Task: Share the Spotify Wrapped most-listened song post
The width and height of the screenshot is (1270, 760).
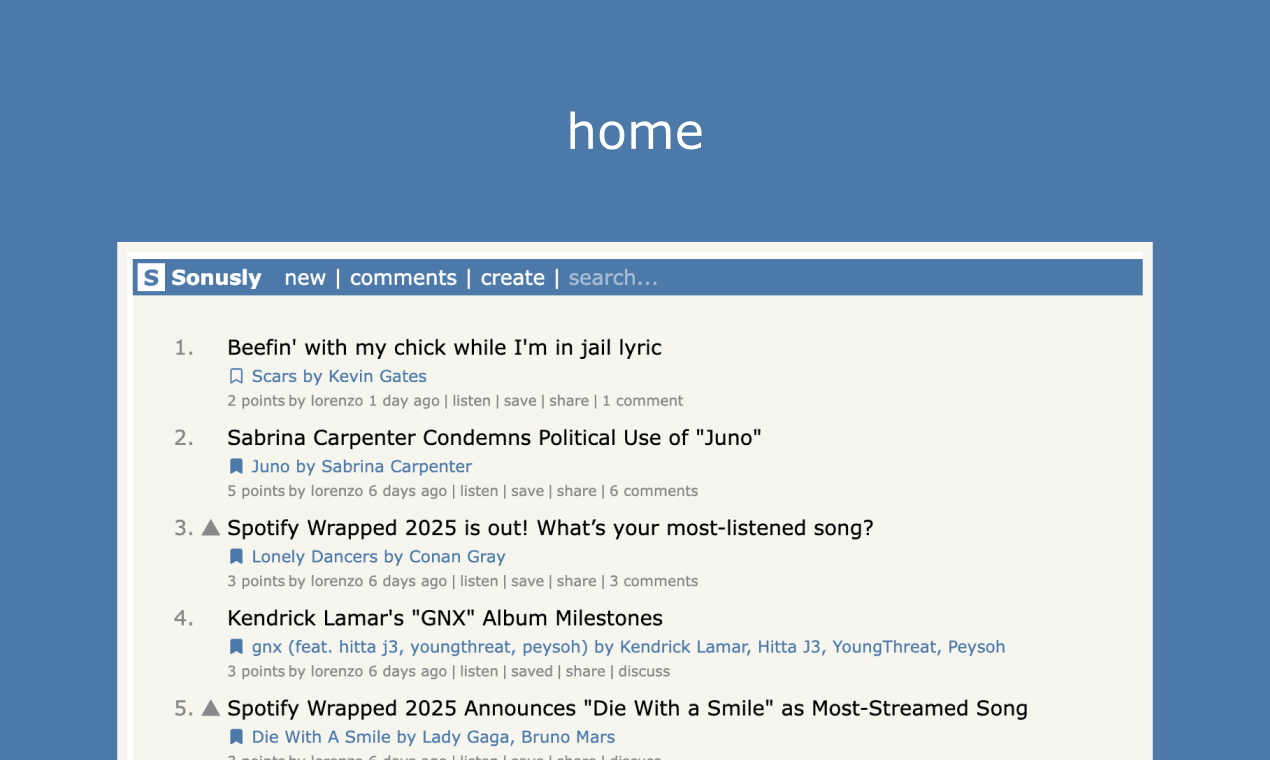Action: tap(576, 580)
